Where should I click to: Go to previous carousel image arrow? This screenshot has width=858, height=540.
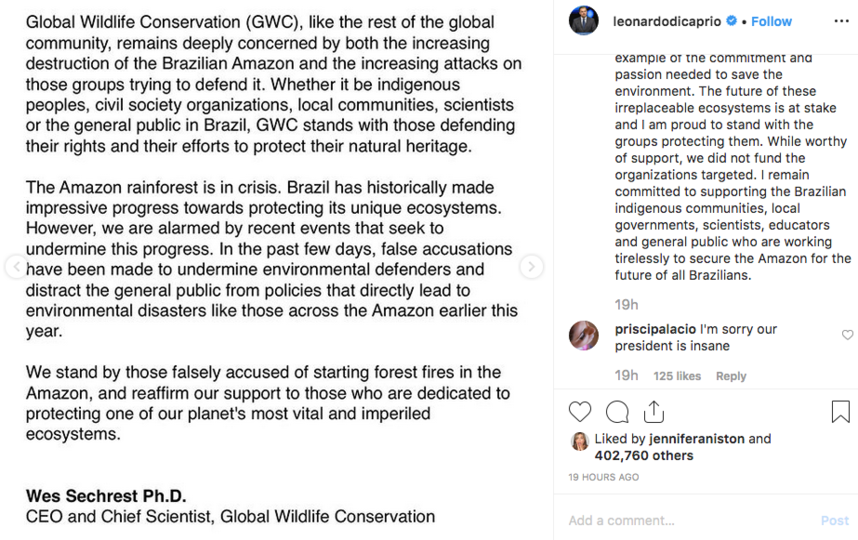(x=17, y=266)
